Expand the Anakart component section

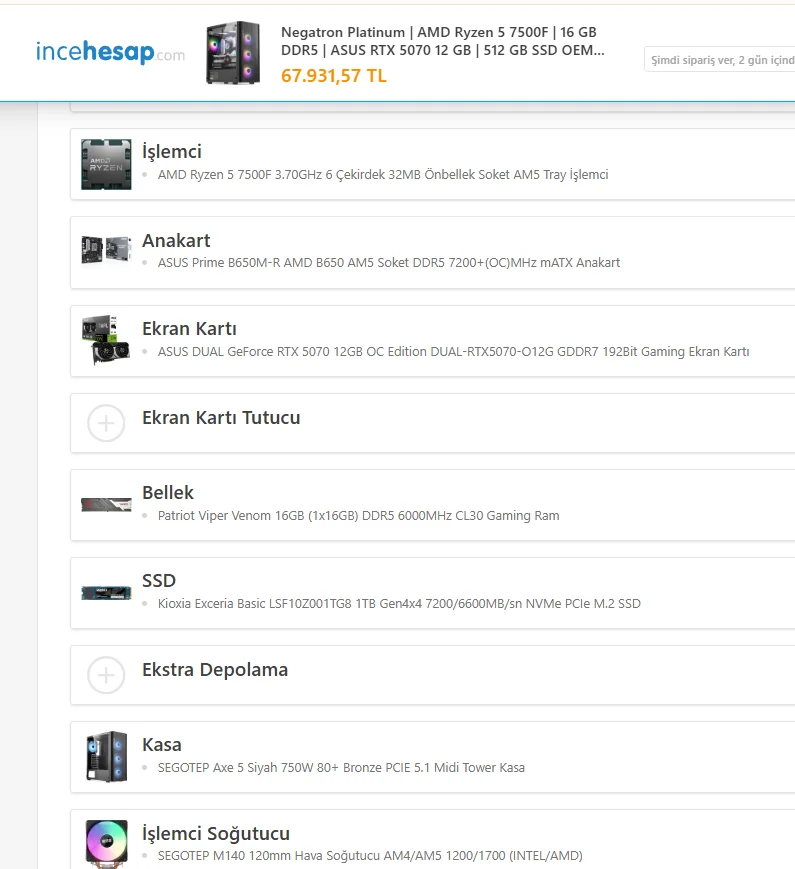pyautogui.click(x=432, y=252)
